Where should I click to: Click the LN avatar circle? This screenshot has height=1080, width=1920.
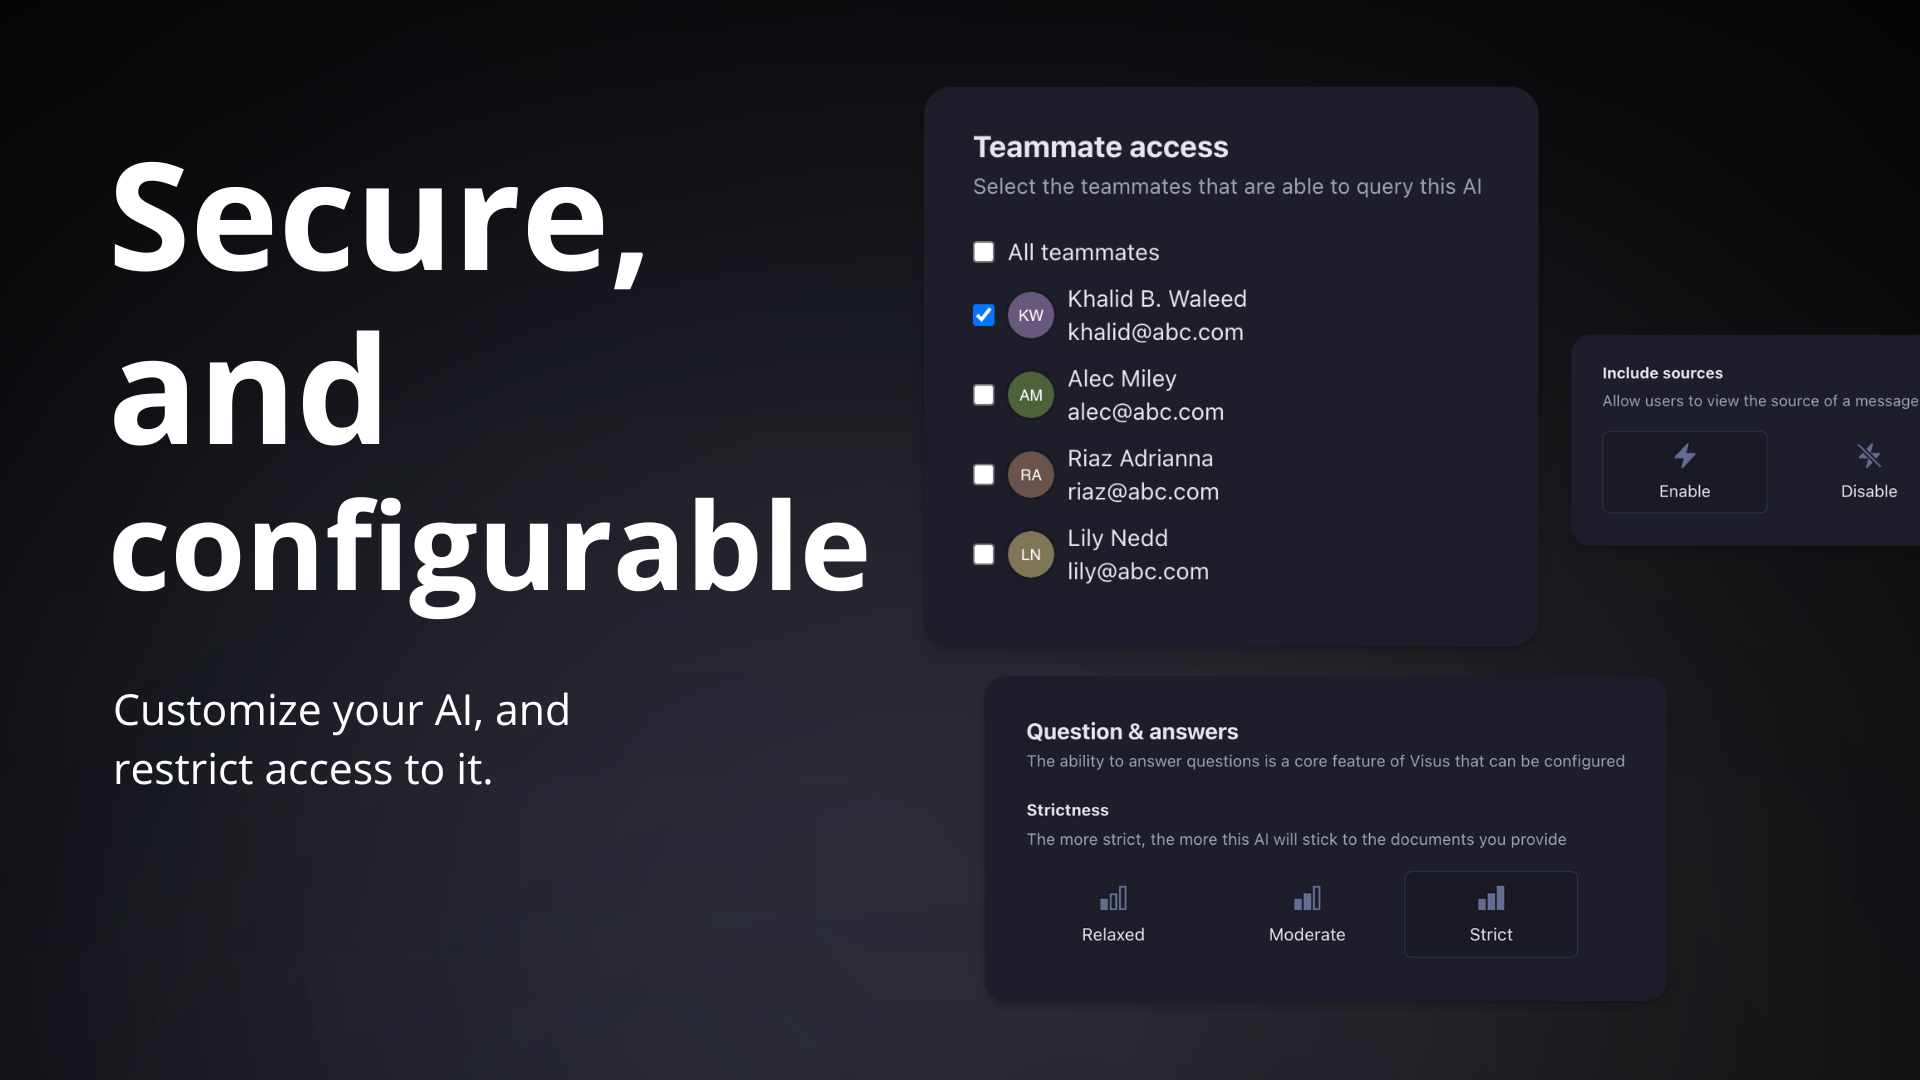[x=1031, y=554]
